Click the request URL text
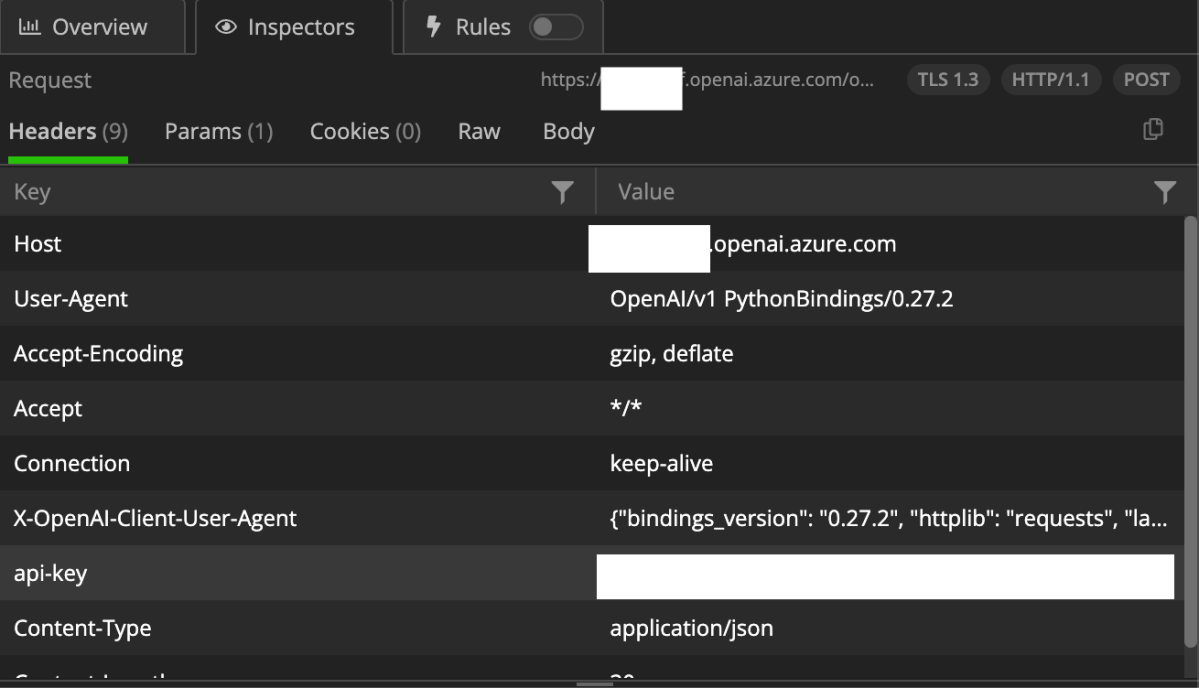The width and height of the screenshot is (1199, 688). pyautogui.click(x=780, y=81)
